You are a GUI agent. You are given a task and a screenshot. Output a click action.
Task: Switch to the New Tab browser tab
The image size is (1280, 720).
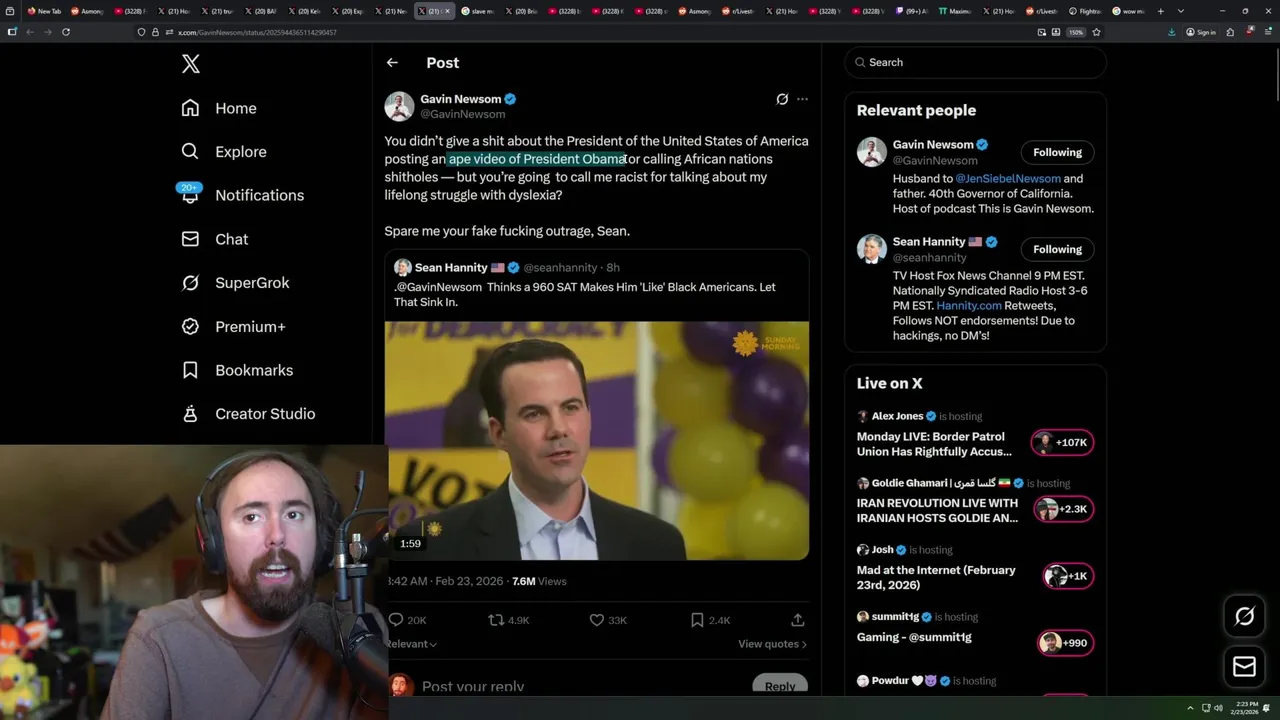[44, 11]
